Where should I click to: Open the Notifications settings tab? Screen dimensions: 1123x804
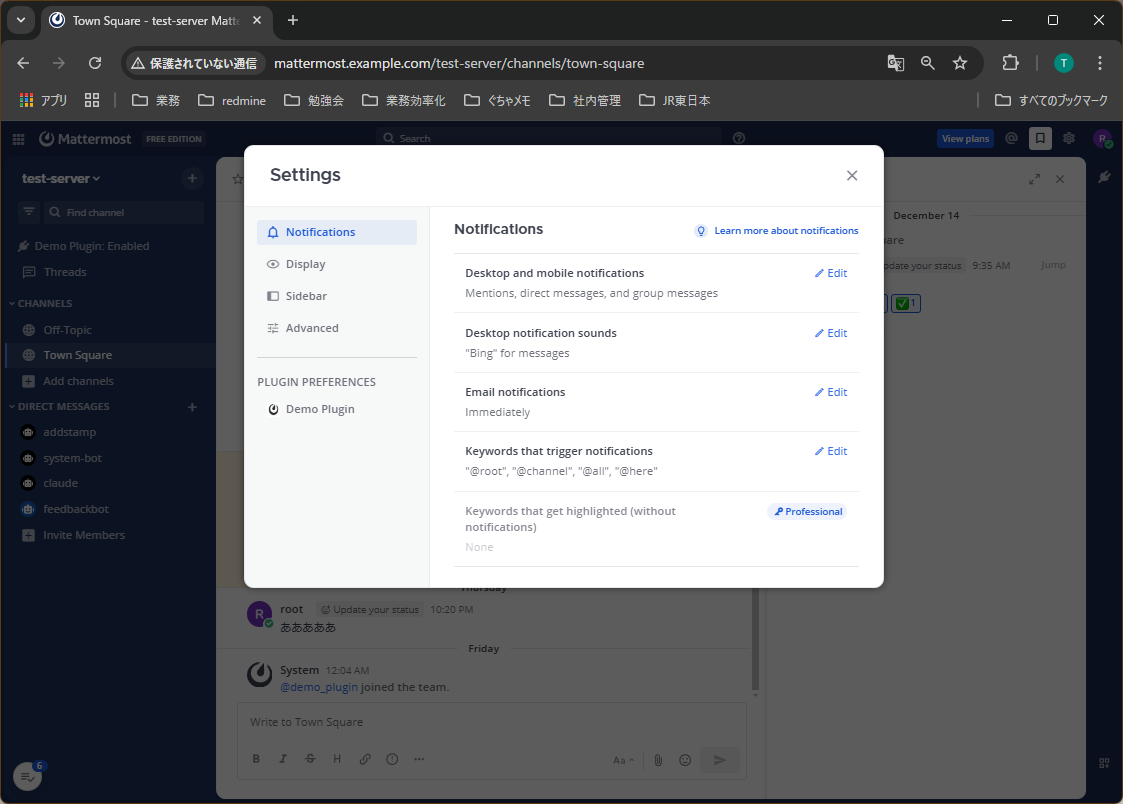click(337, 232)
